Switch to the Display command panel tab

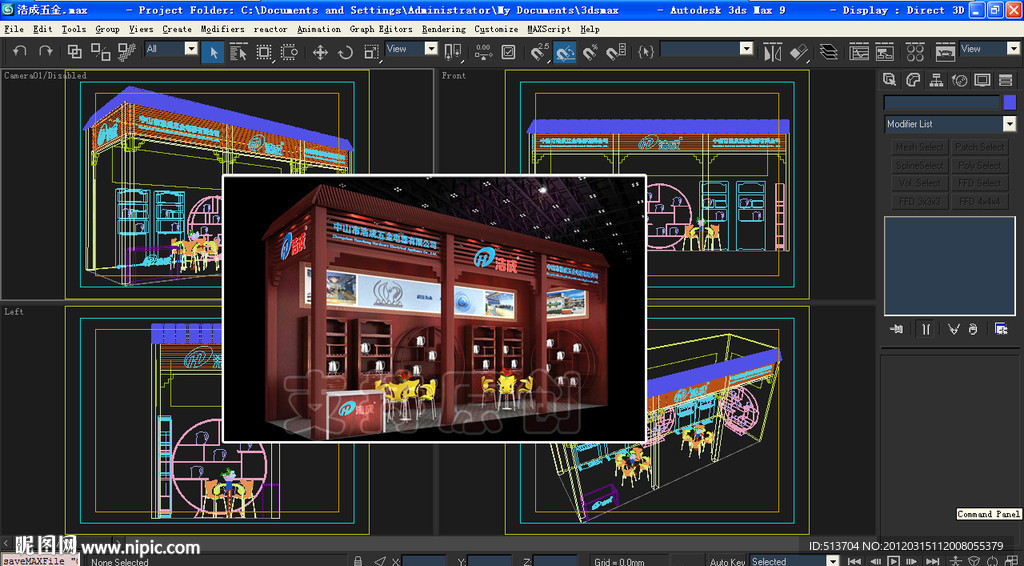tap(983, 80)
